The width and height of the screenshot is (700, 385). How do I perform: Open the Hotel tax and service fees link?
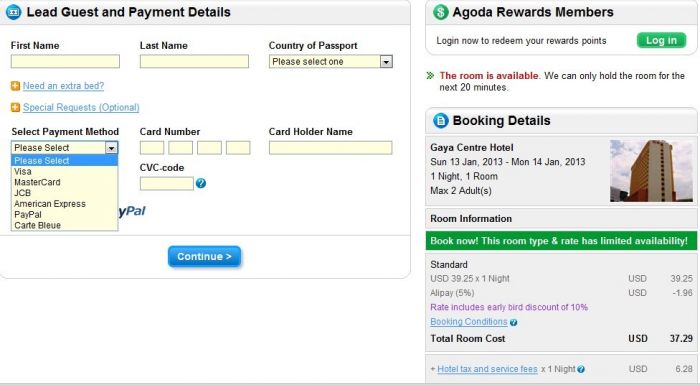click(x=487, y=369)
